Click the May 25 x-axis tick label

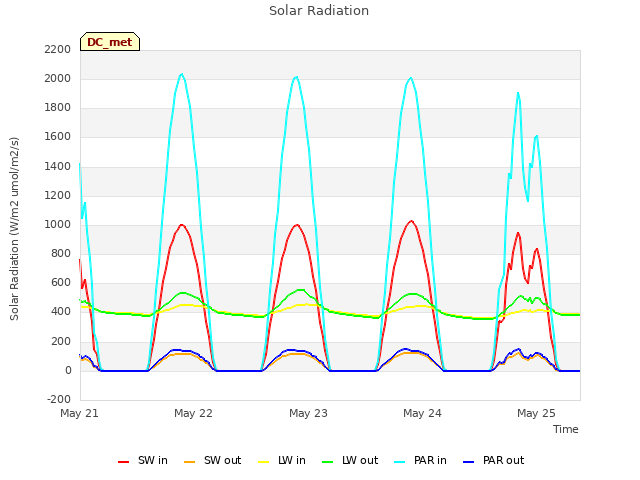coord(536,413)
